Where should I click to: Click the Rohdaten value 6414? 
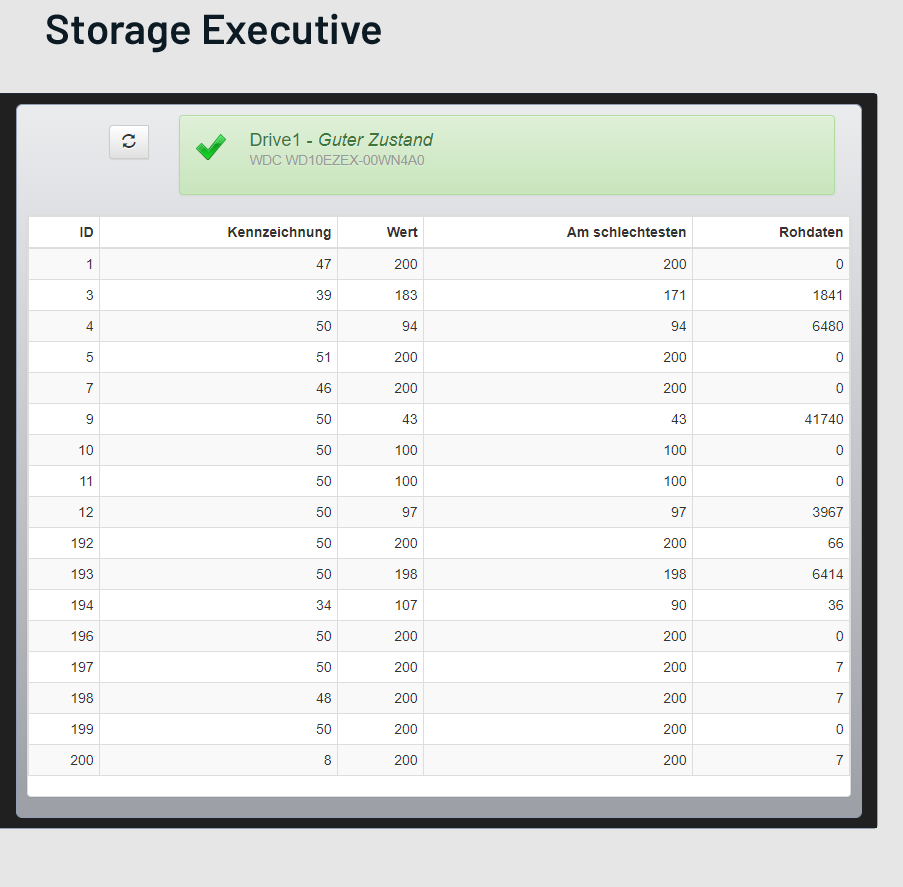(x=828, y=574)
